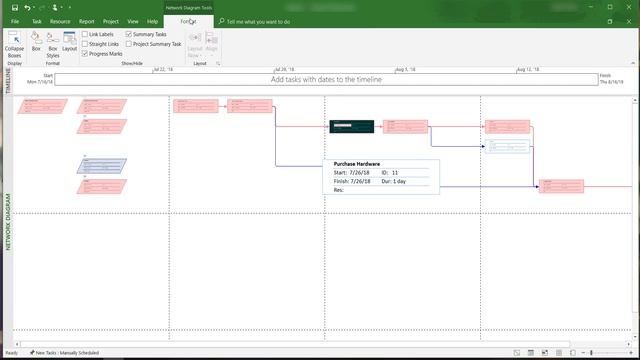
Task: Open the Box Styles tool
Action: 53,44
